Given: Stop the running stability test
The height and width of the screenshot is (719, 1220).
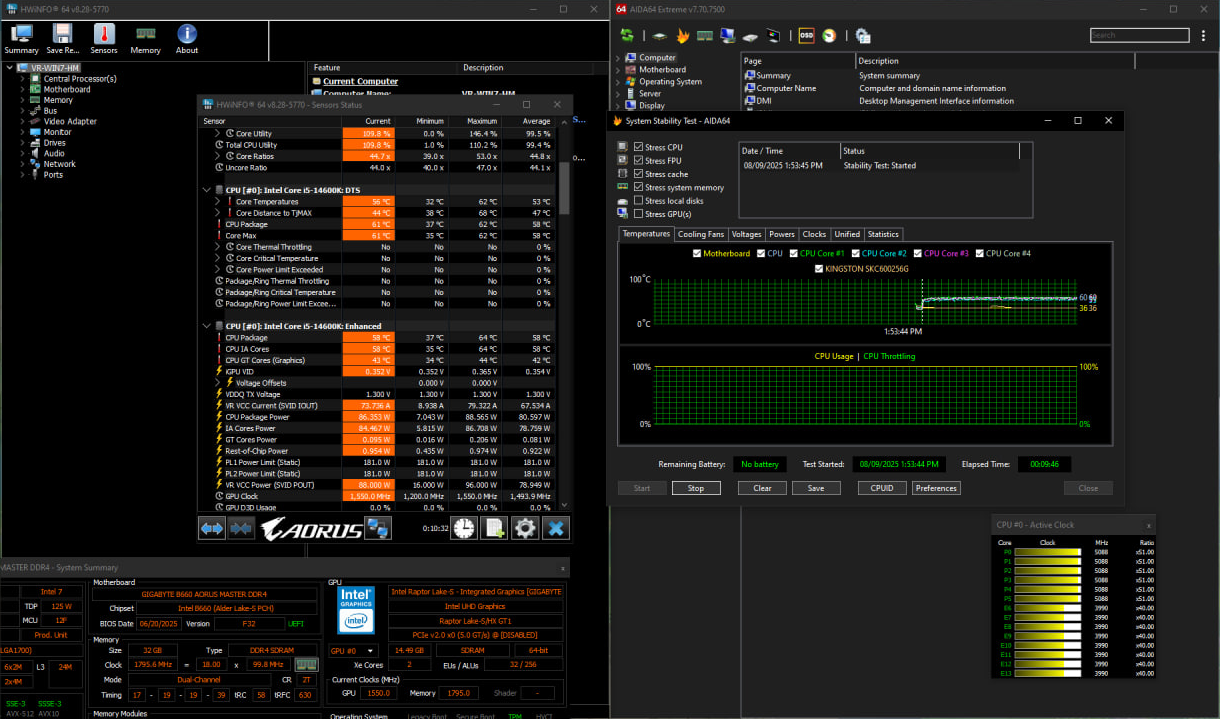Looking at the screenshot, I should [x=696, y=488].
